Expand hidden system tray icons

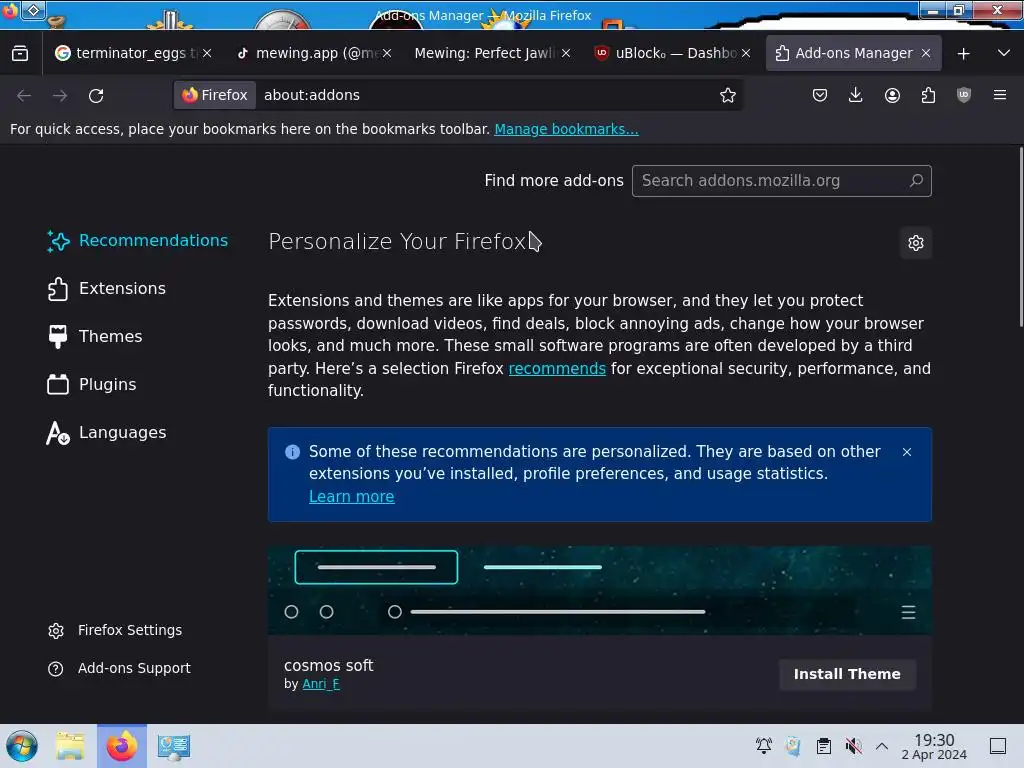coord(882,746)
